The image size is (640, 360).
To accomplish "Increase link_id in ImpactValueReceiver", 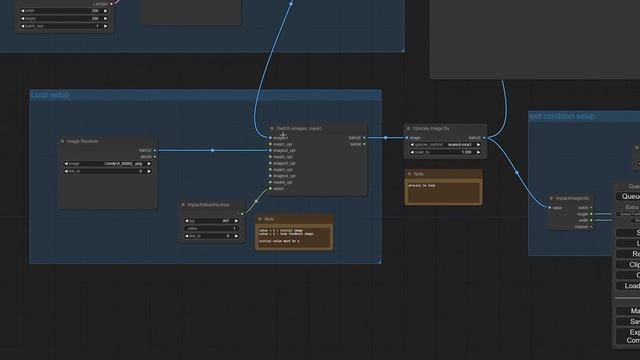I will [x=236, y=236].
